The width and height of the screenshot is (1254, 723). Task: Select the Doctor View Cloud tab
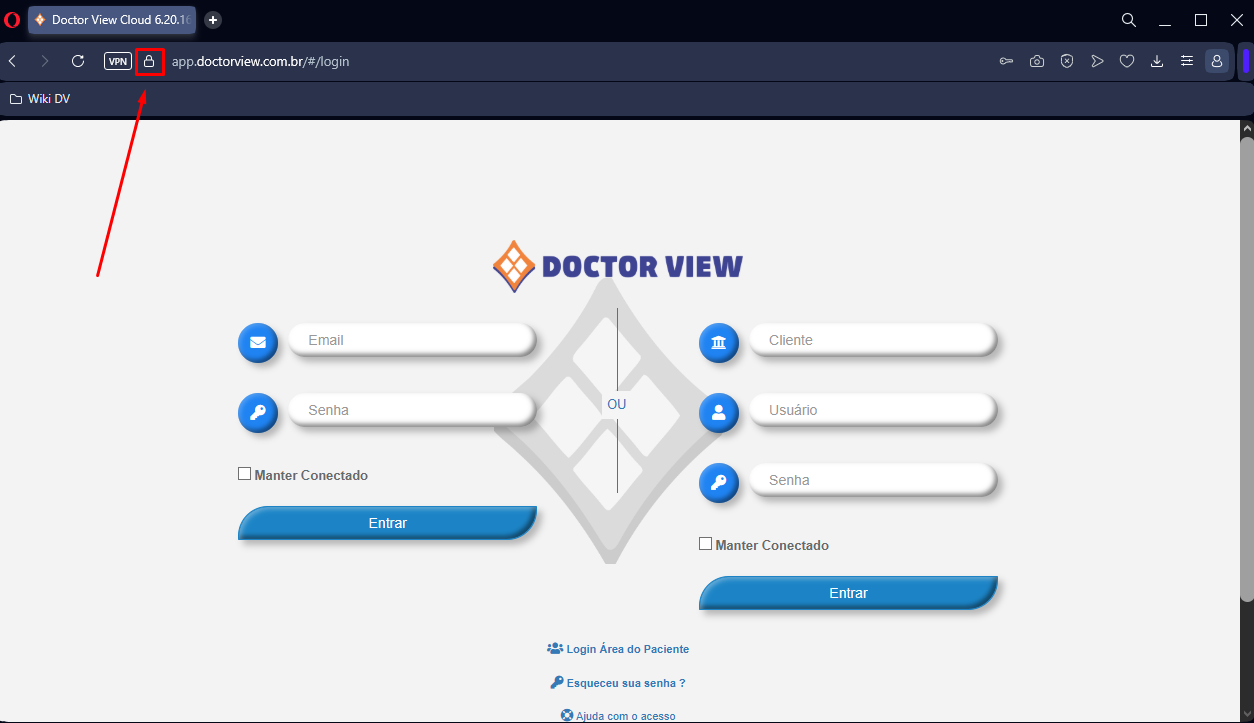tap(112, 20)
